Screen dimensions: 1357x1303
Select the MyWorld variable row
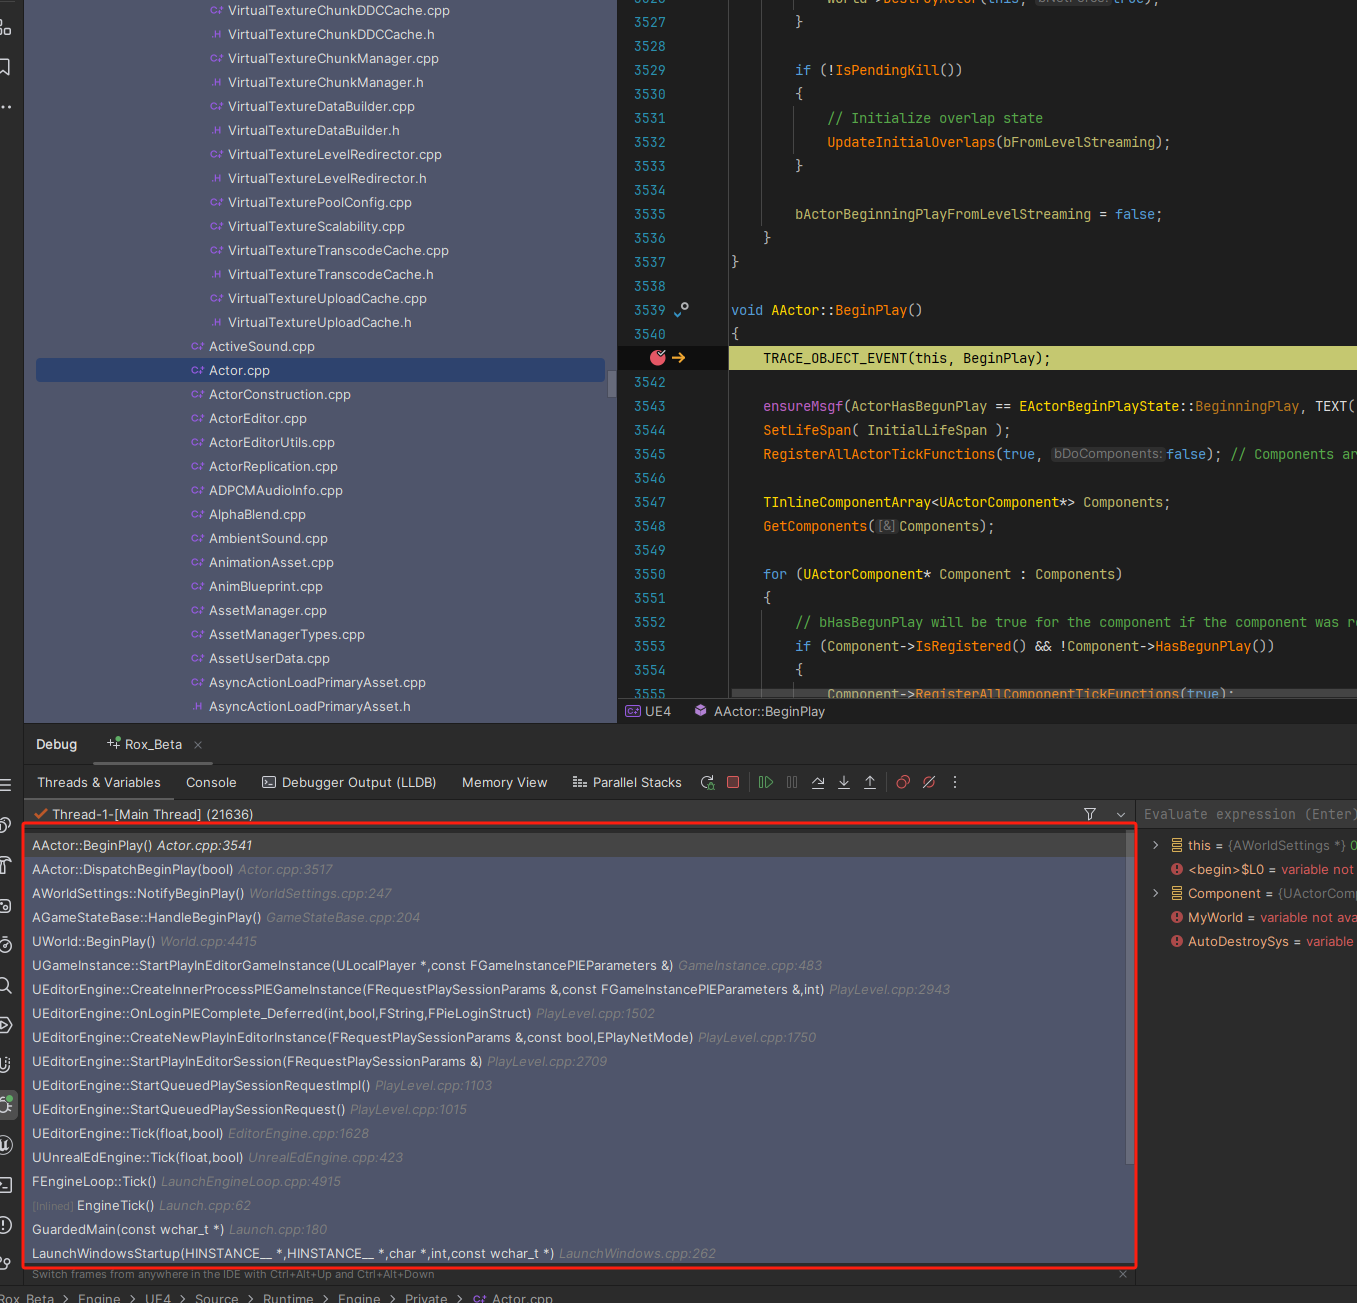1263,917
